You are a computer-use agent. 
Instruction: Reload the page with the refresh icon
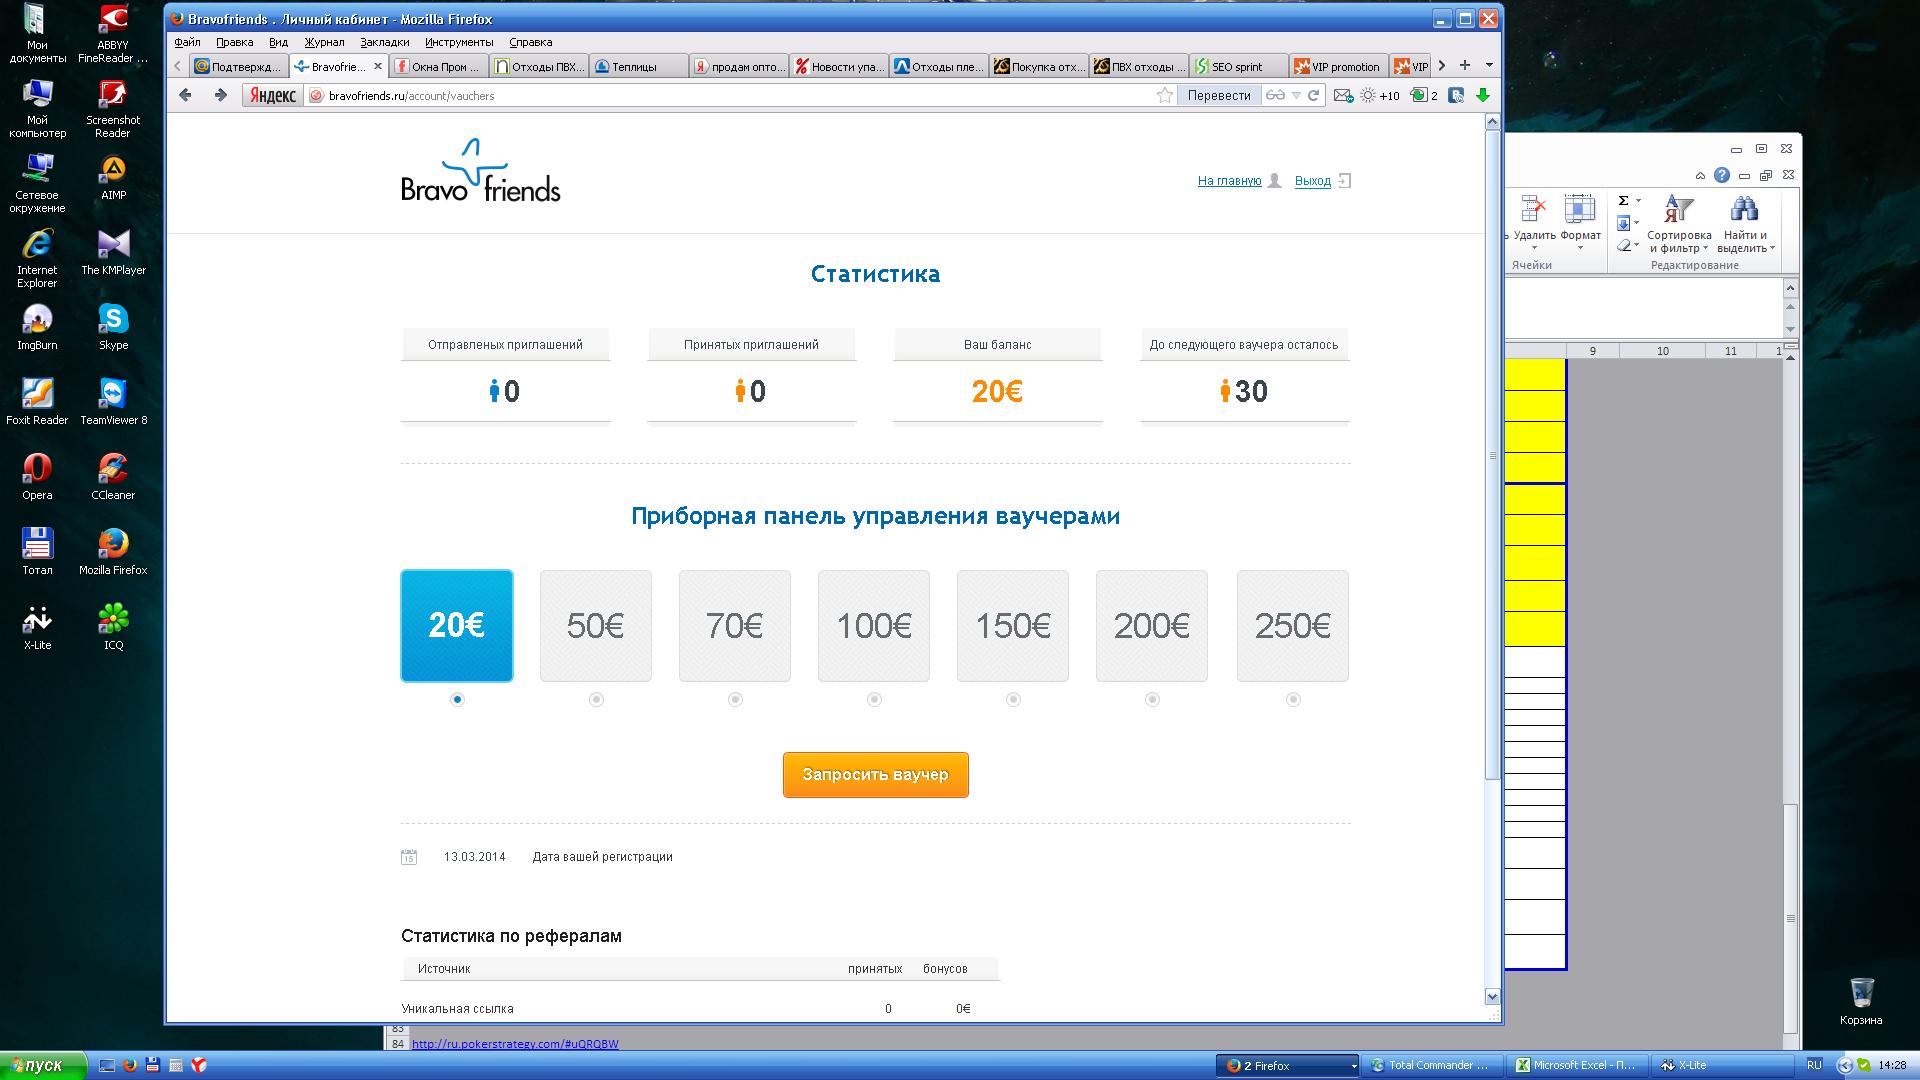point(1314,95)
